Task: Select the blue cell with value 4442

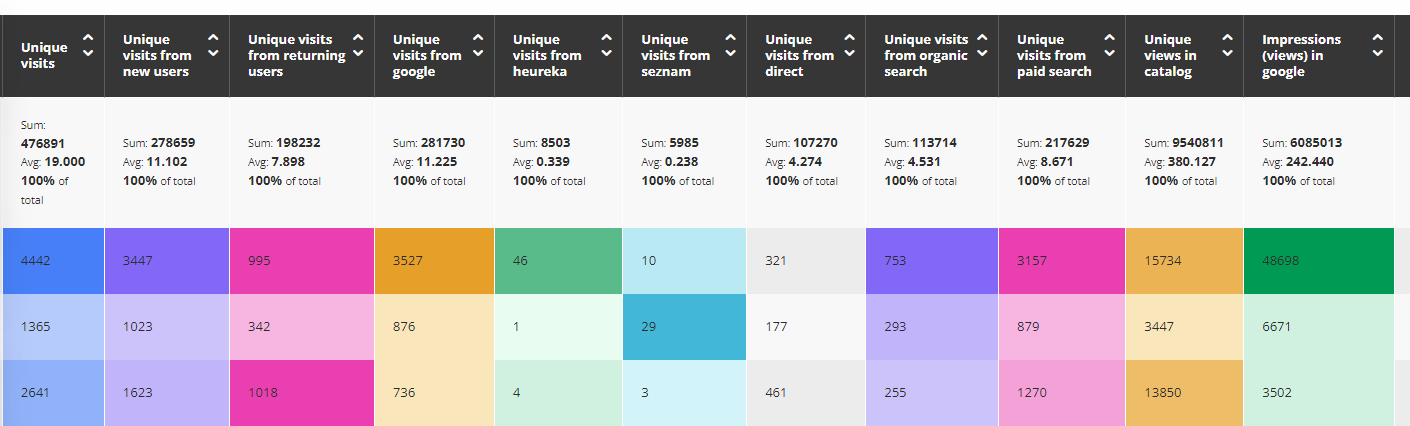Action: 51,260
